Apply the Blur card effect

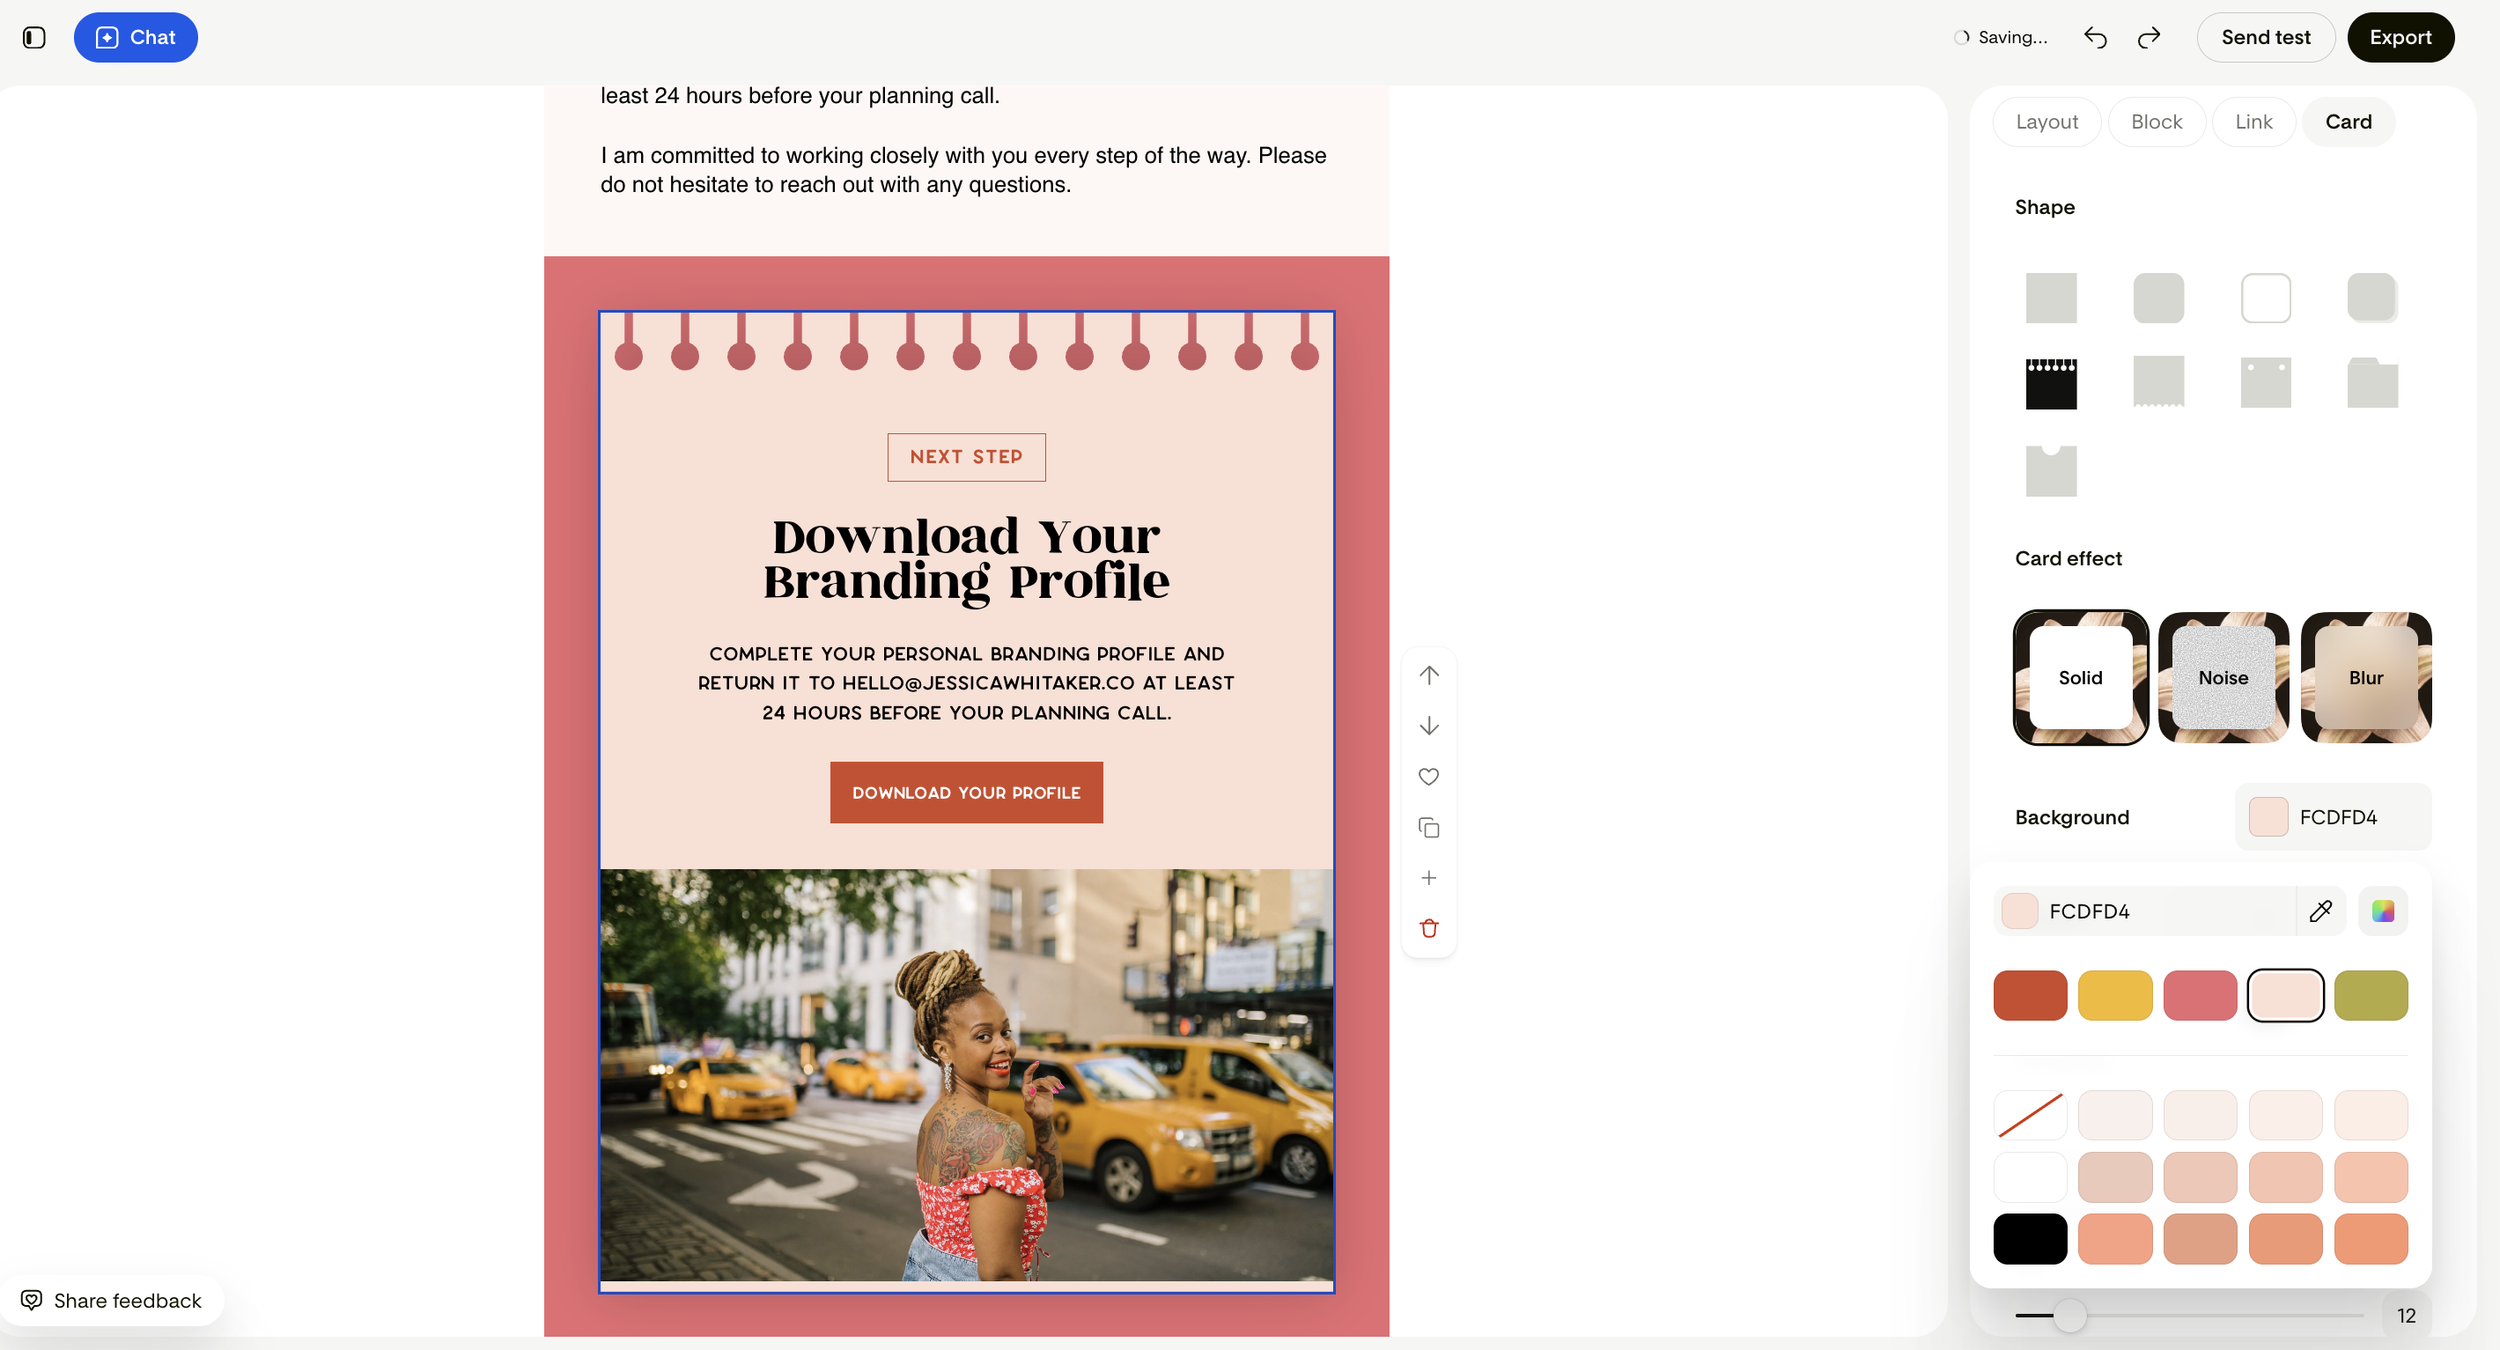click(2366, 677)
